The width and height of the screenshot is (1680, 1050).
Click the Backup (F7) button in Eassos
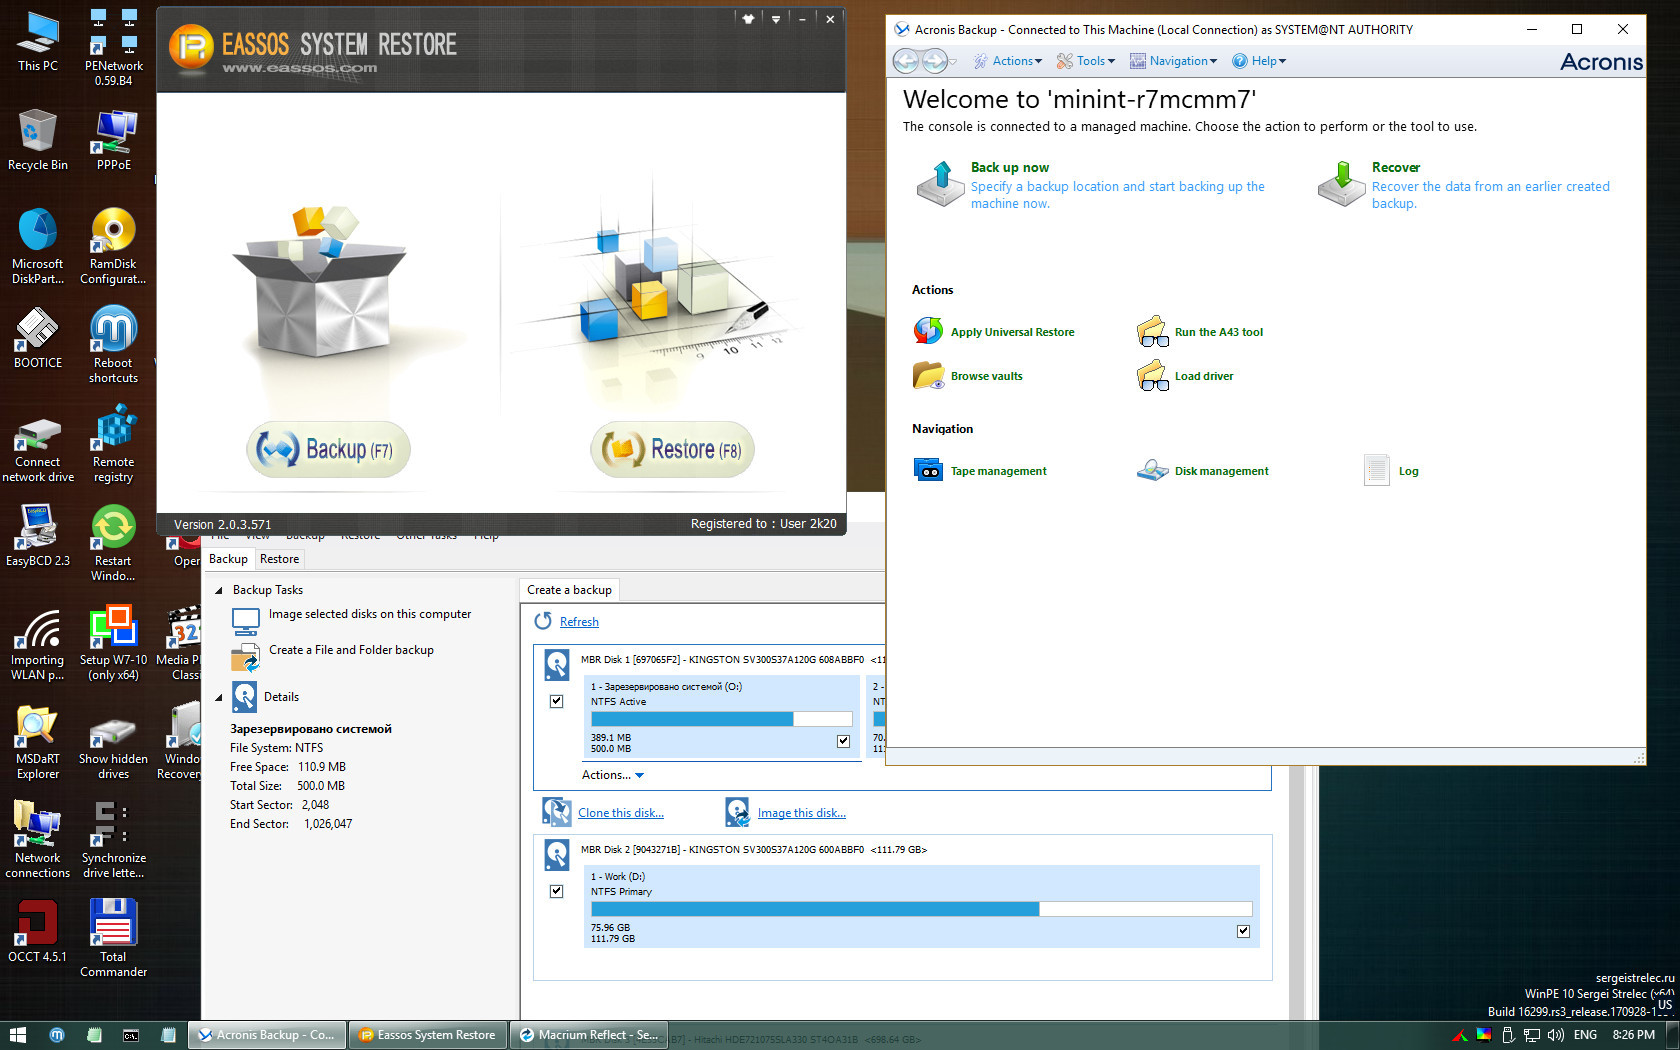(x=328, y=449)
